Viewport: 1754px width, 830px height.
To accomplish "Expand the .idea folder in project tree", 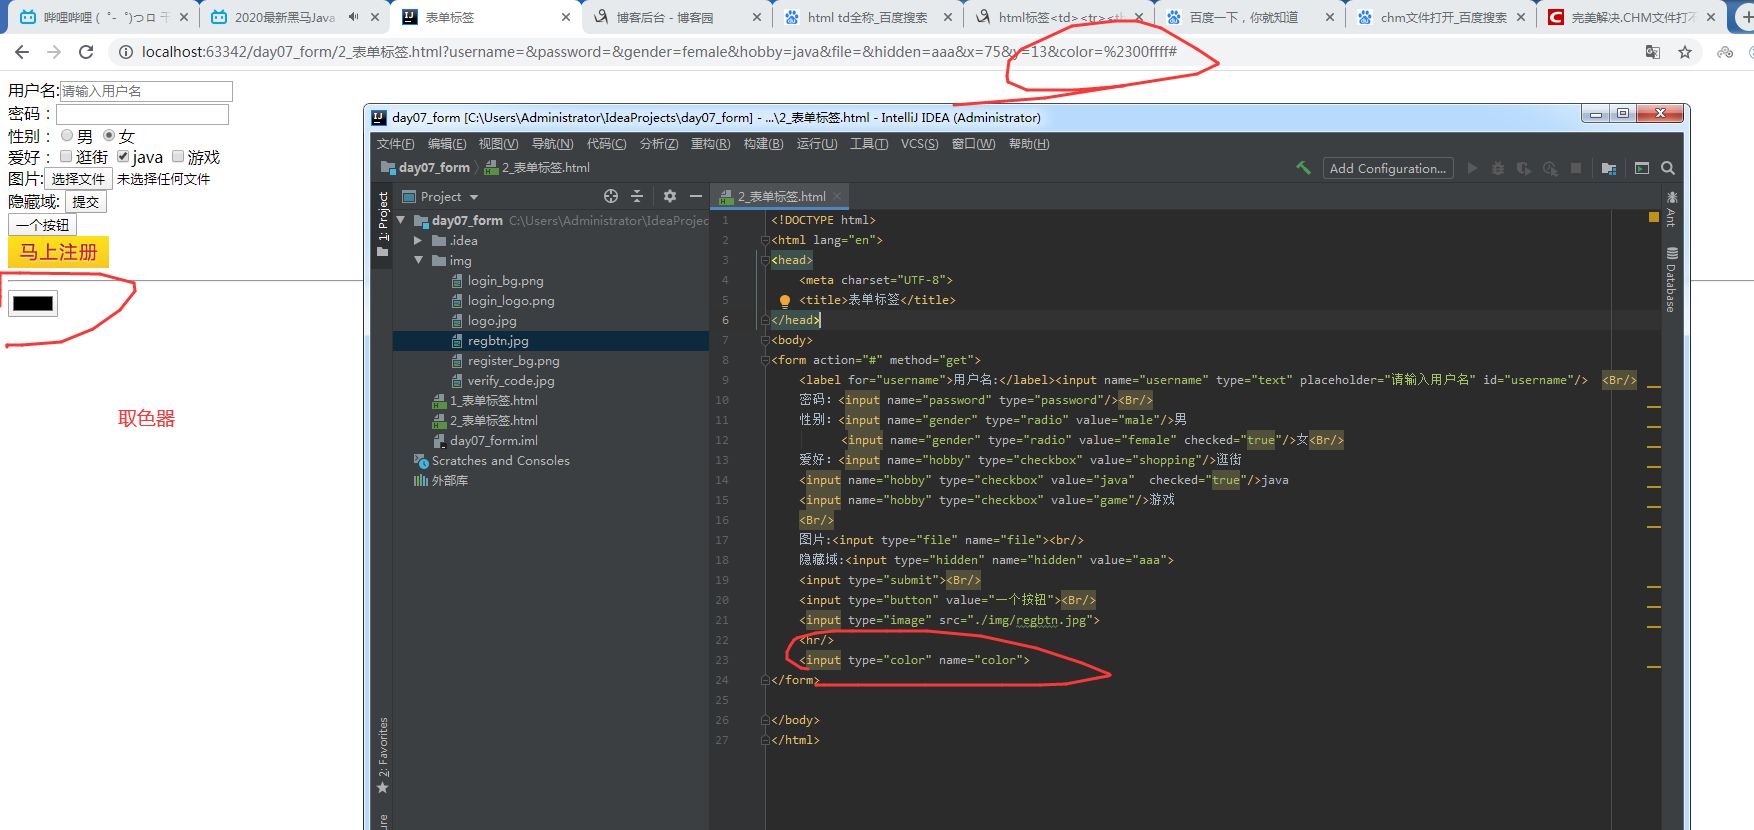I will (x=418, y=240).
